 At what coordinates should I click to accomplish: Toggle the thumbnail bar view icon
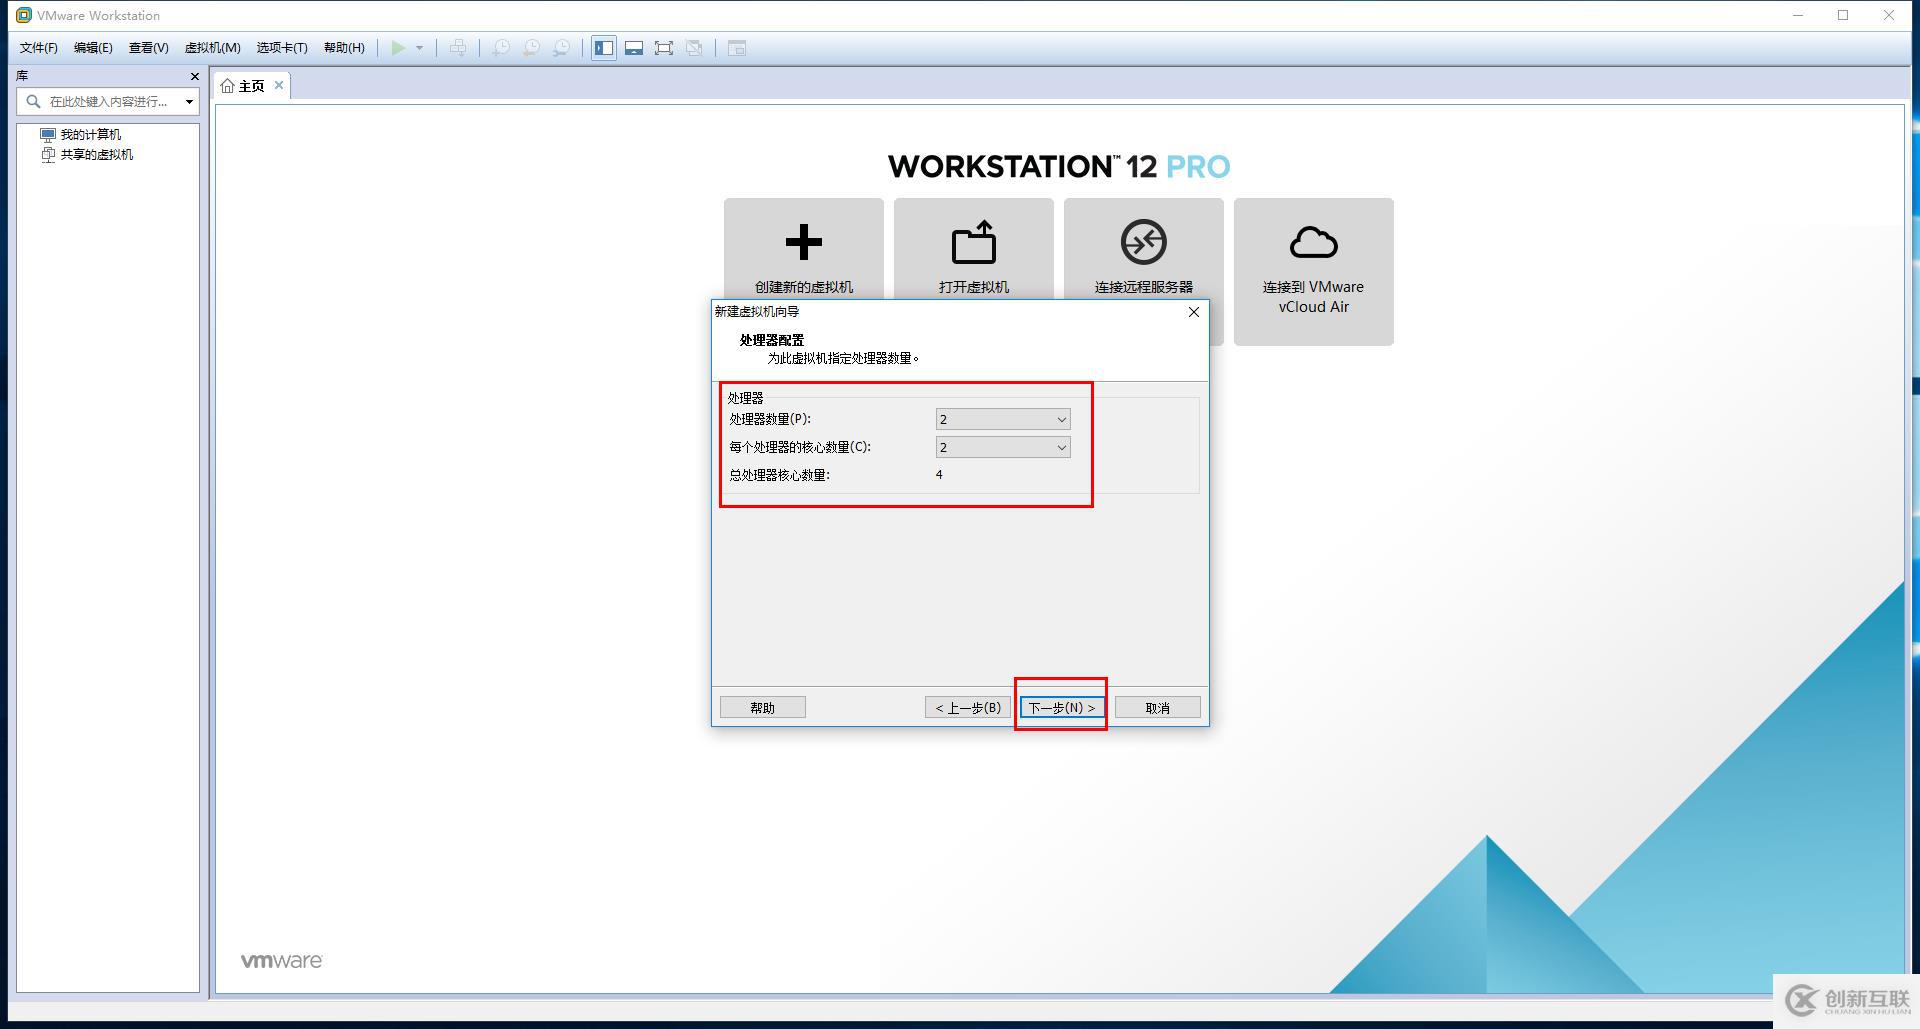coord(633,48)
